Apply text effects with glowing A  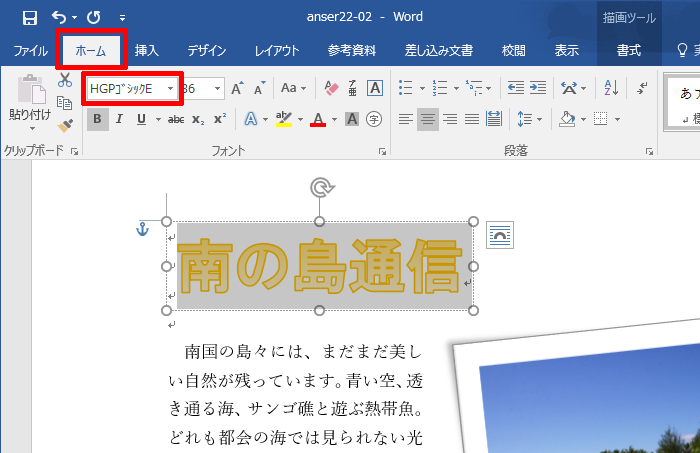(x=251, y=119)
